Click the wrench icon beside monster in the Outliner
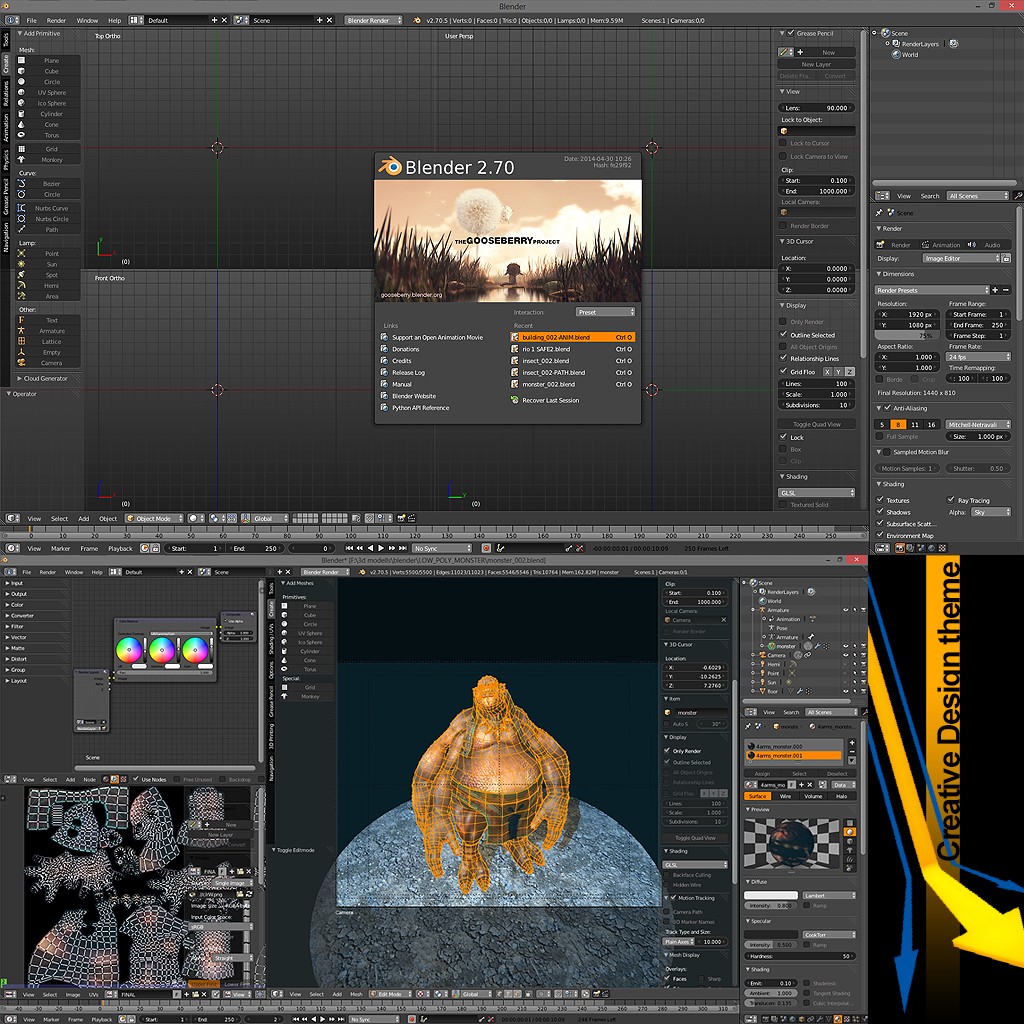Viewport: 1024px width, 1024px height. click(818, 646)
